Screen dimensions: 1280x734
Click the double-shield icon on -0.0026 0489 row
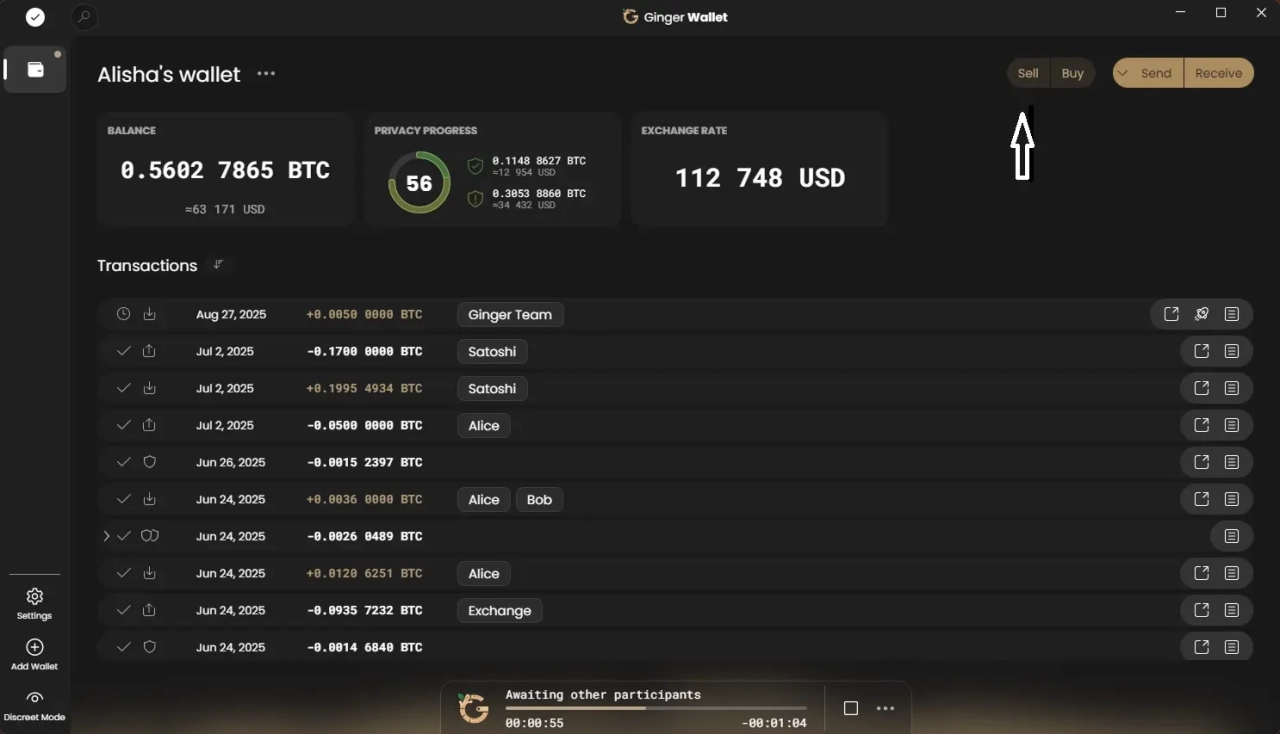coord(150,536)
